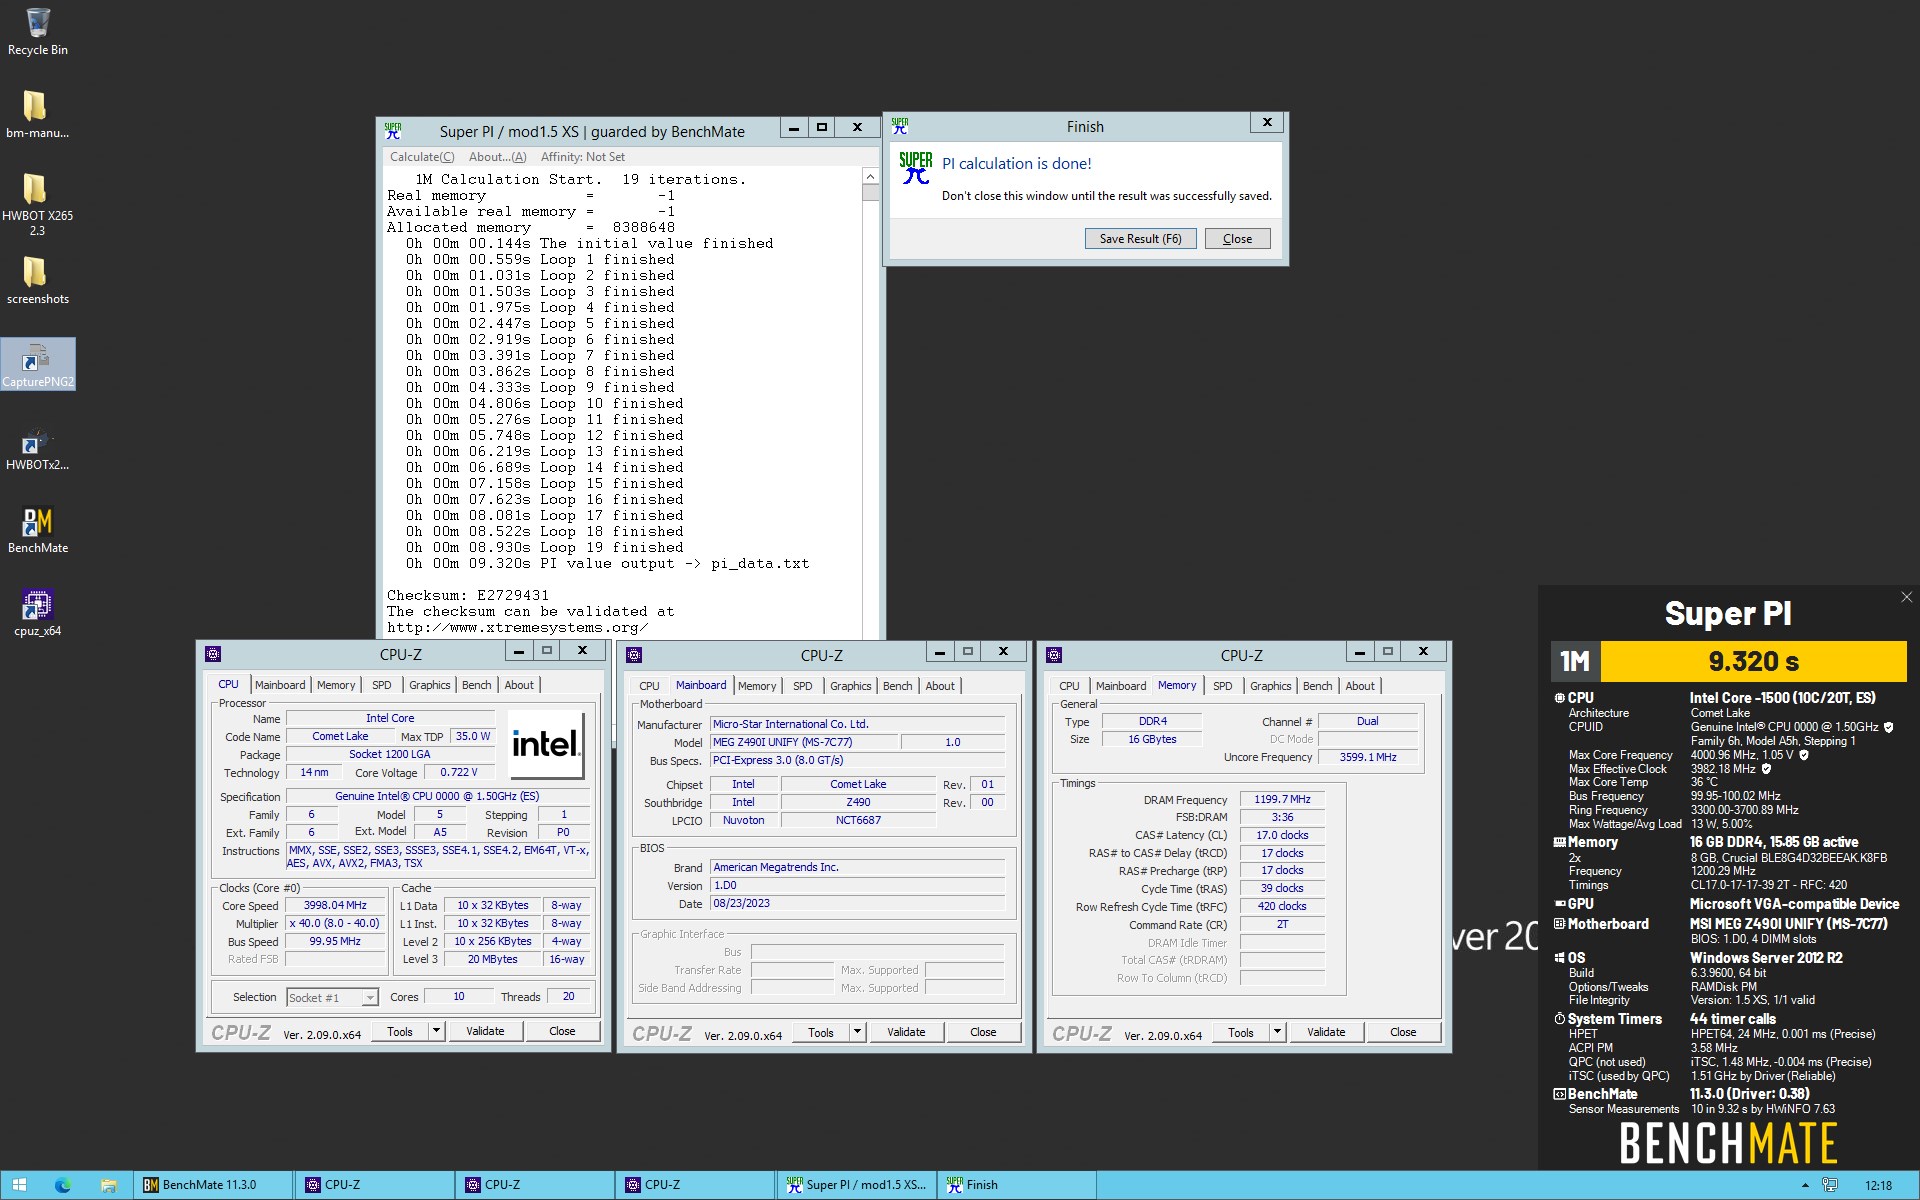This screenshot has height=1200, width=1920.
Task: Click Validate in first CPU-Z window
Action: tap(485, 1031)
